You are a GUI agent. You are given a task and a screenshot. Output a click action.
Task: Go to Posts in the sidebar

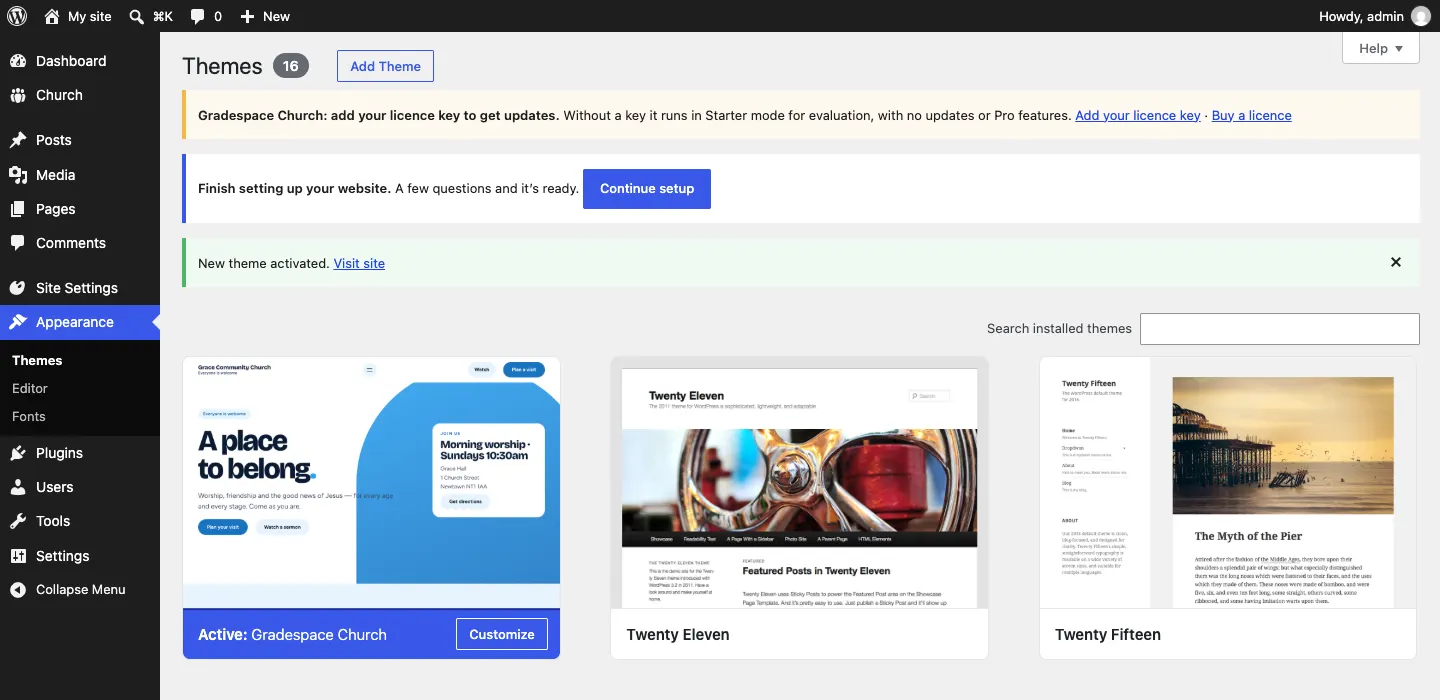(80, 140)
